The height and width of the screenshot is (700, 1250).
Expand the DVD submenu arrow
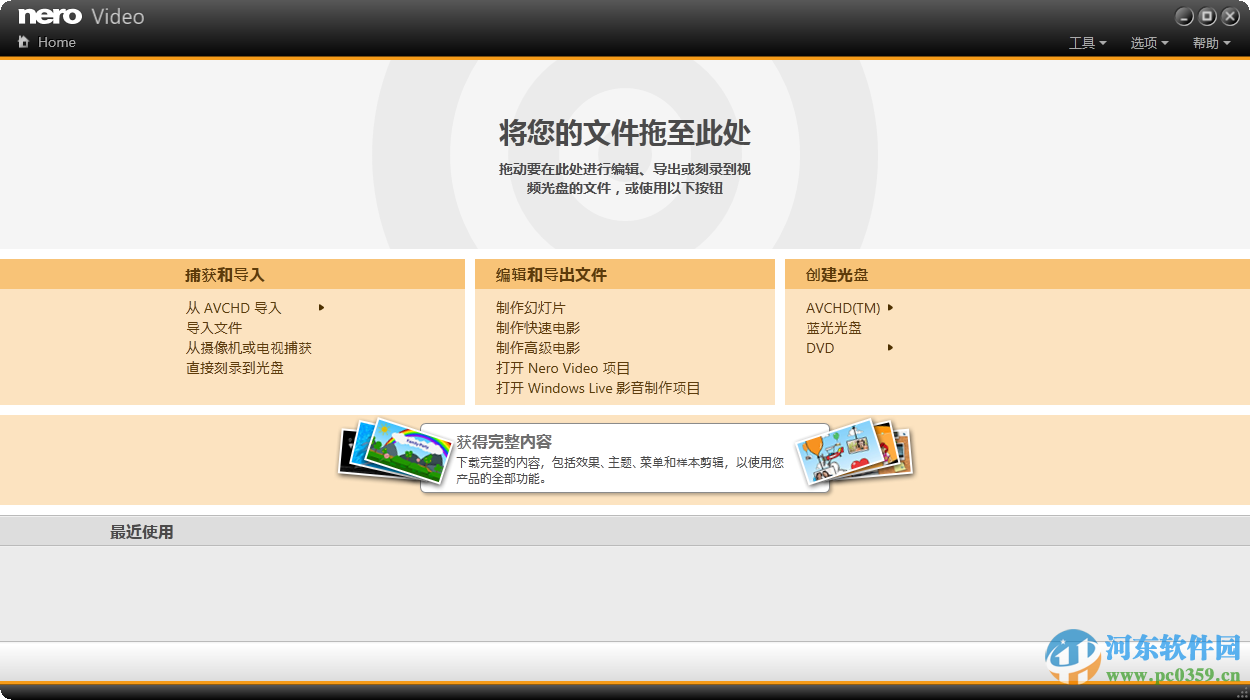pos(889,348)
